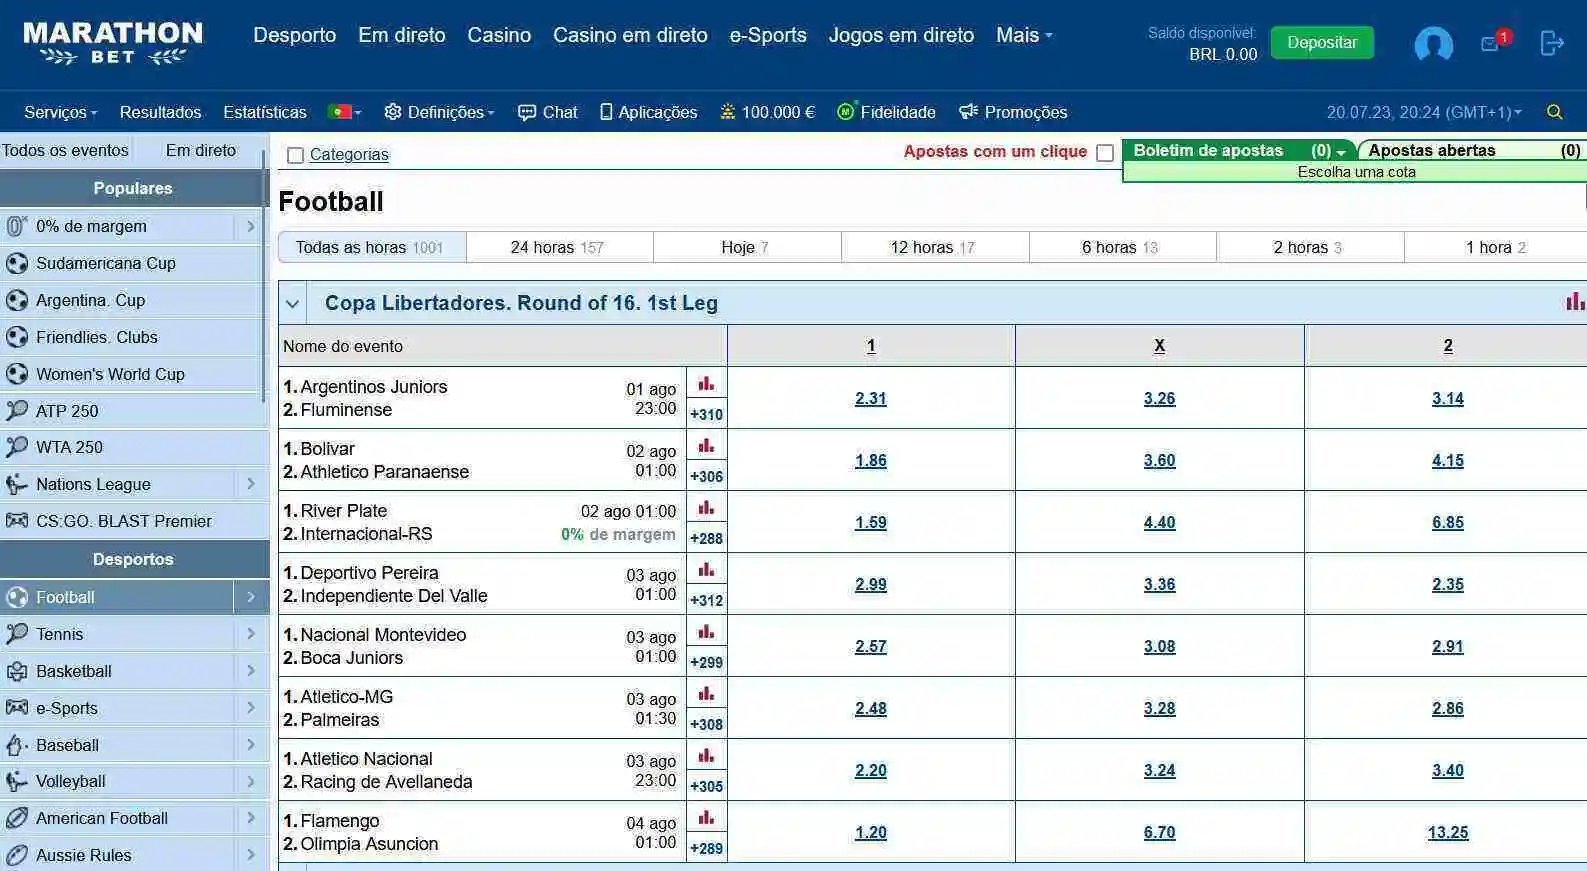
Task: Select the 6 horas time filter
Action: click(x=1122, y=247)
